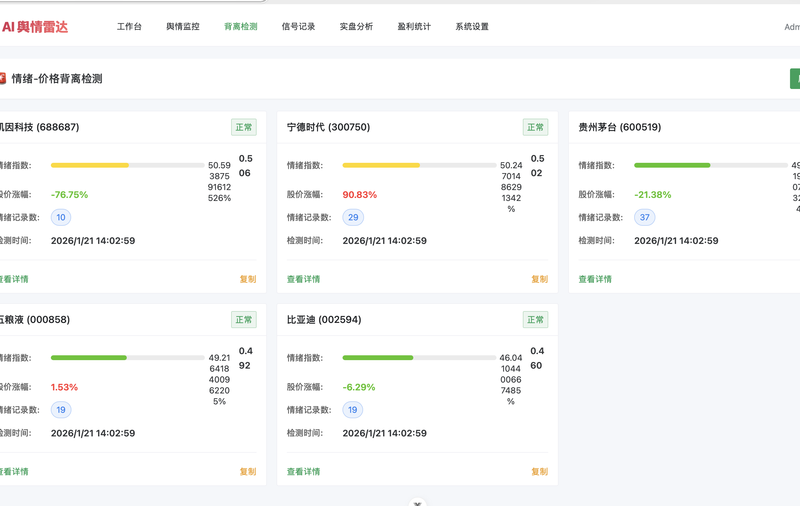Click 复制 on the 比亚迪 card
Screen dimensions: 800x506
pyautogui.click(x=539, y=471)
